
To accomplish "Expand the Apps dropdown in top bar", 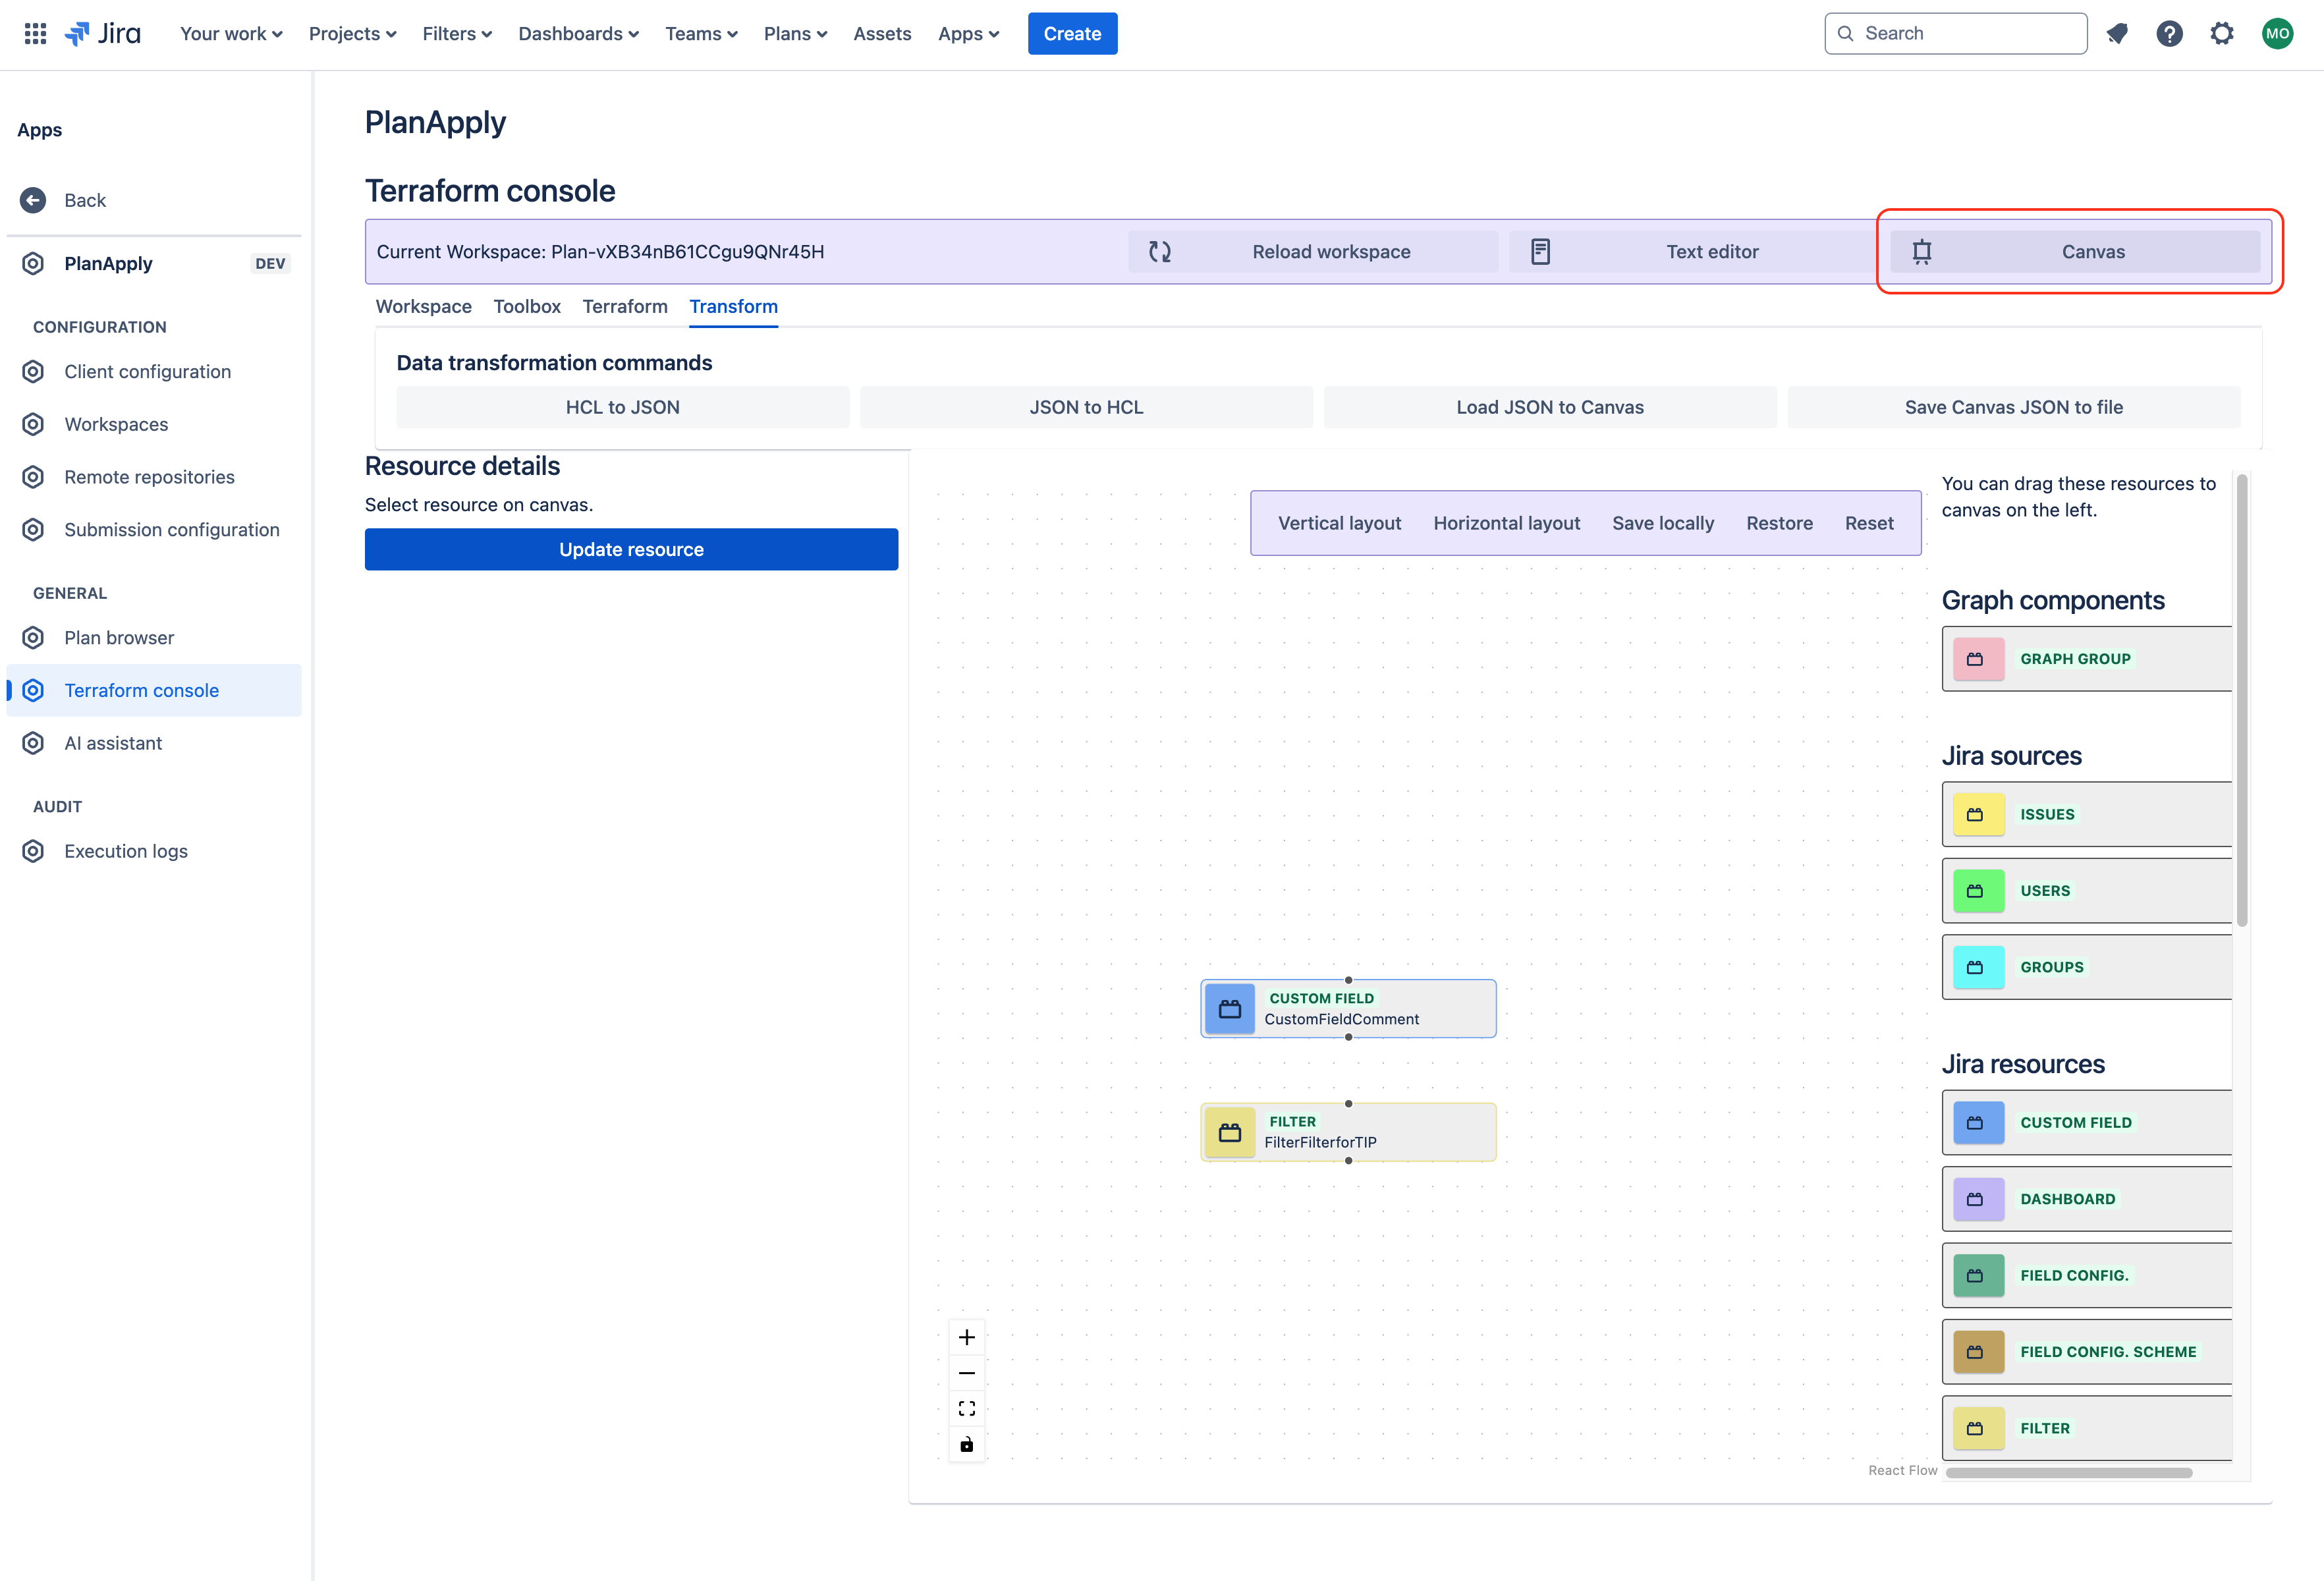I will tap(968, 33).
